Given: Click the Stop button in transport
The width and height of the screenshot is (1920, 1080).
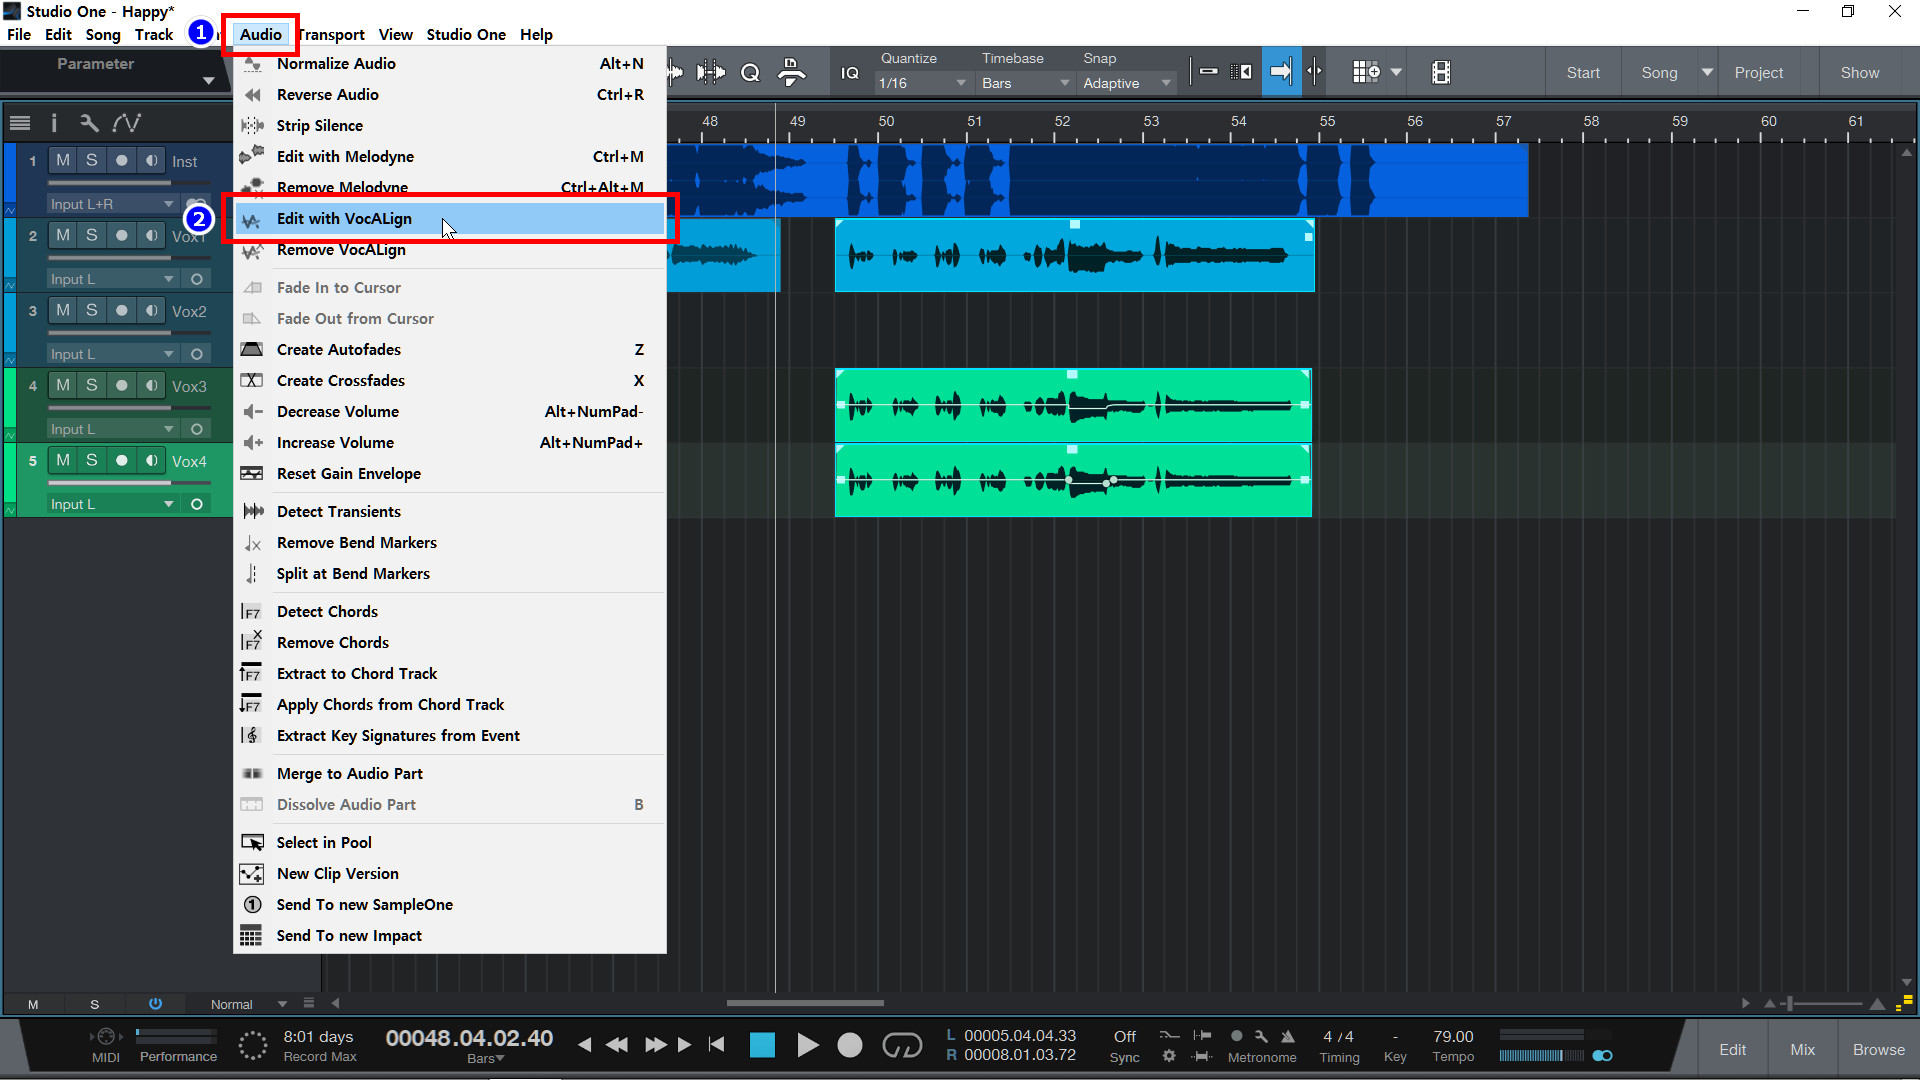Looking at the screenshot, I should click(x=762, y=1045).
